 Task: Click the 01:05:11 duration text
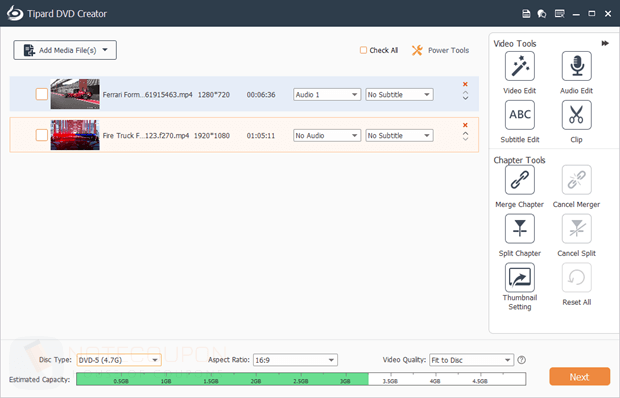coord(261,136)
